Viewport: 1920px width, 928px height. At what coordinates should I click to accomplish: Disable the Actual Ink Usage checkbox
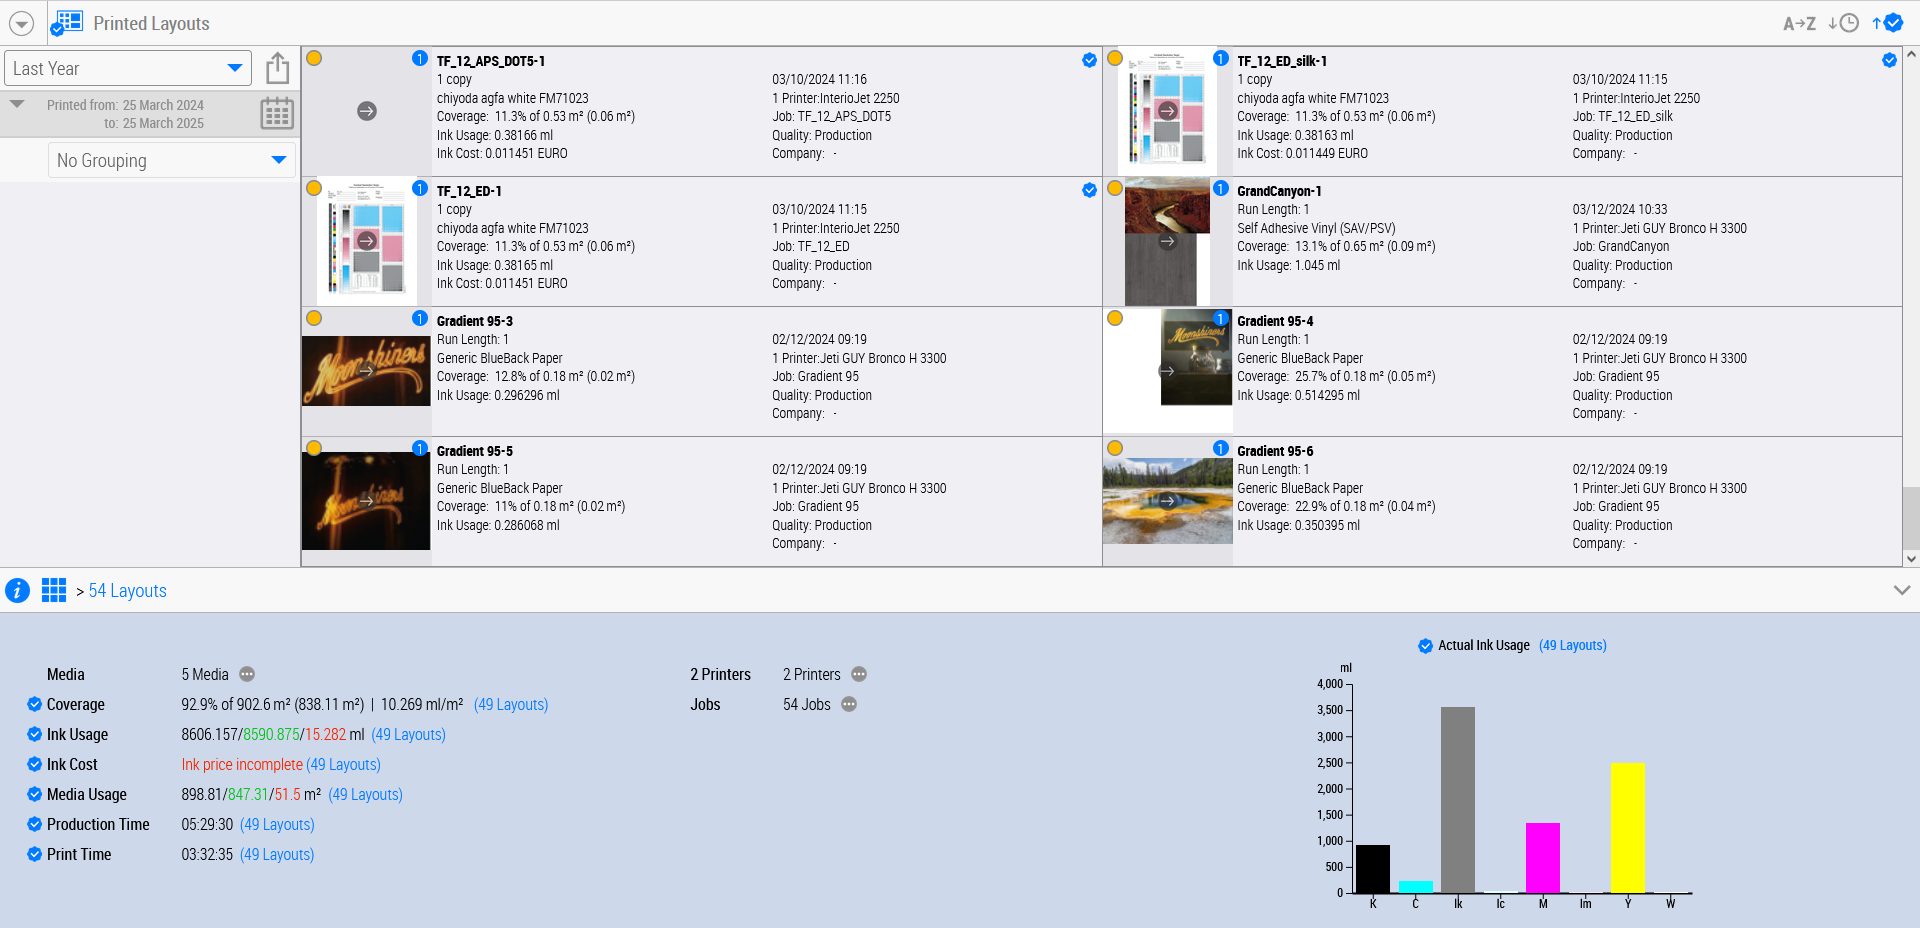point(1425,646)
